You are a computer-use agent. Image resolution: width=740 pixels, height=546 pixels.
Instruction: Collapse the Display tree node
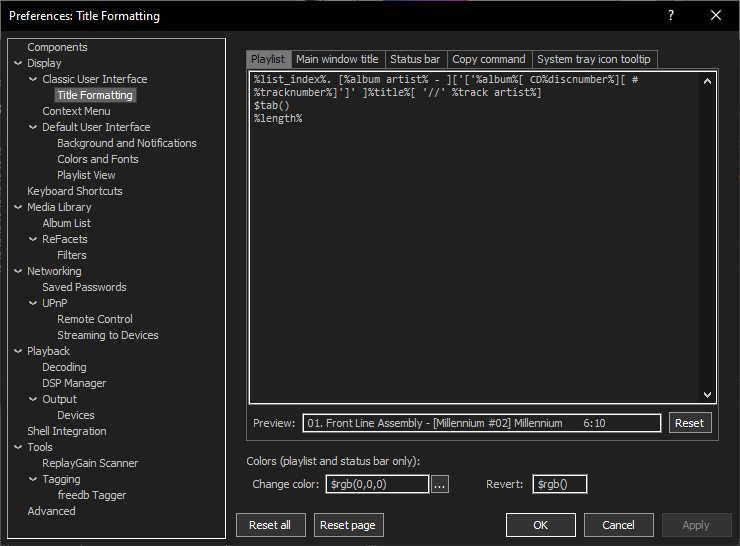point(18,63)
